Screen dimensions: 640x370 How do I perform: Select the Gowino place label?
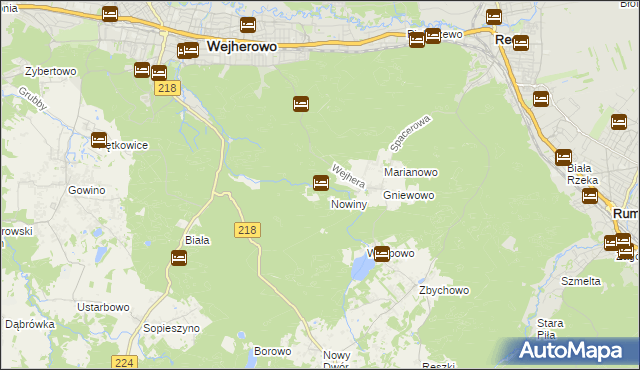pos(87,190)
